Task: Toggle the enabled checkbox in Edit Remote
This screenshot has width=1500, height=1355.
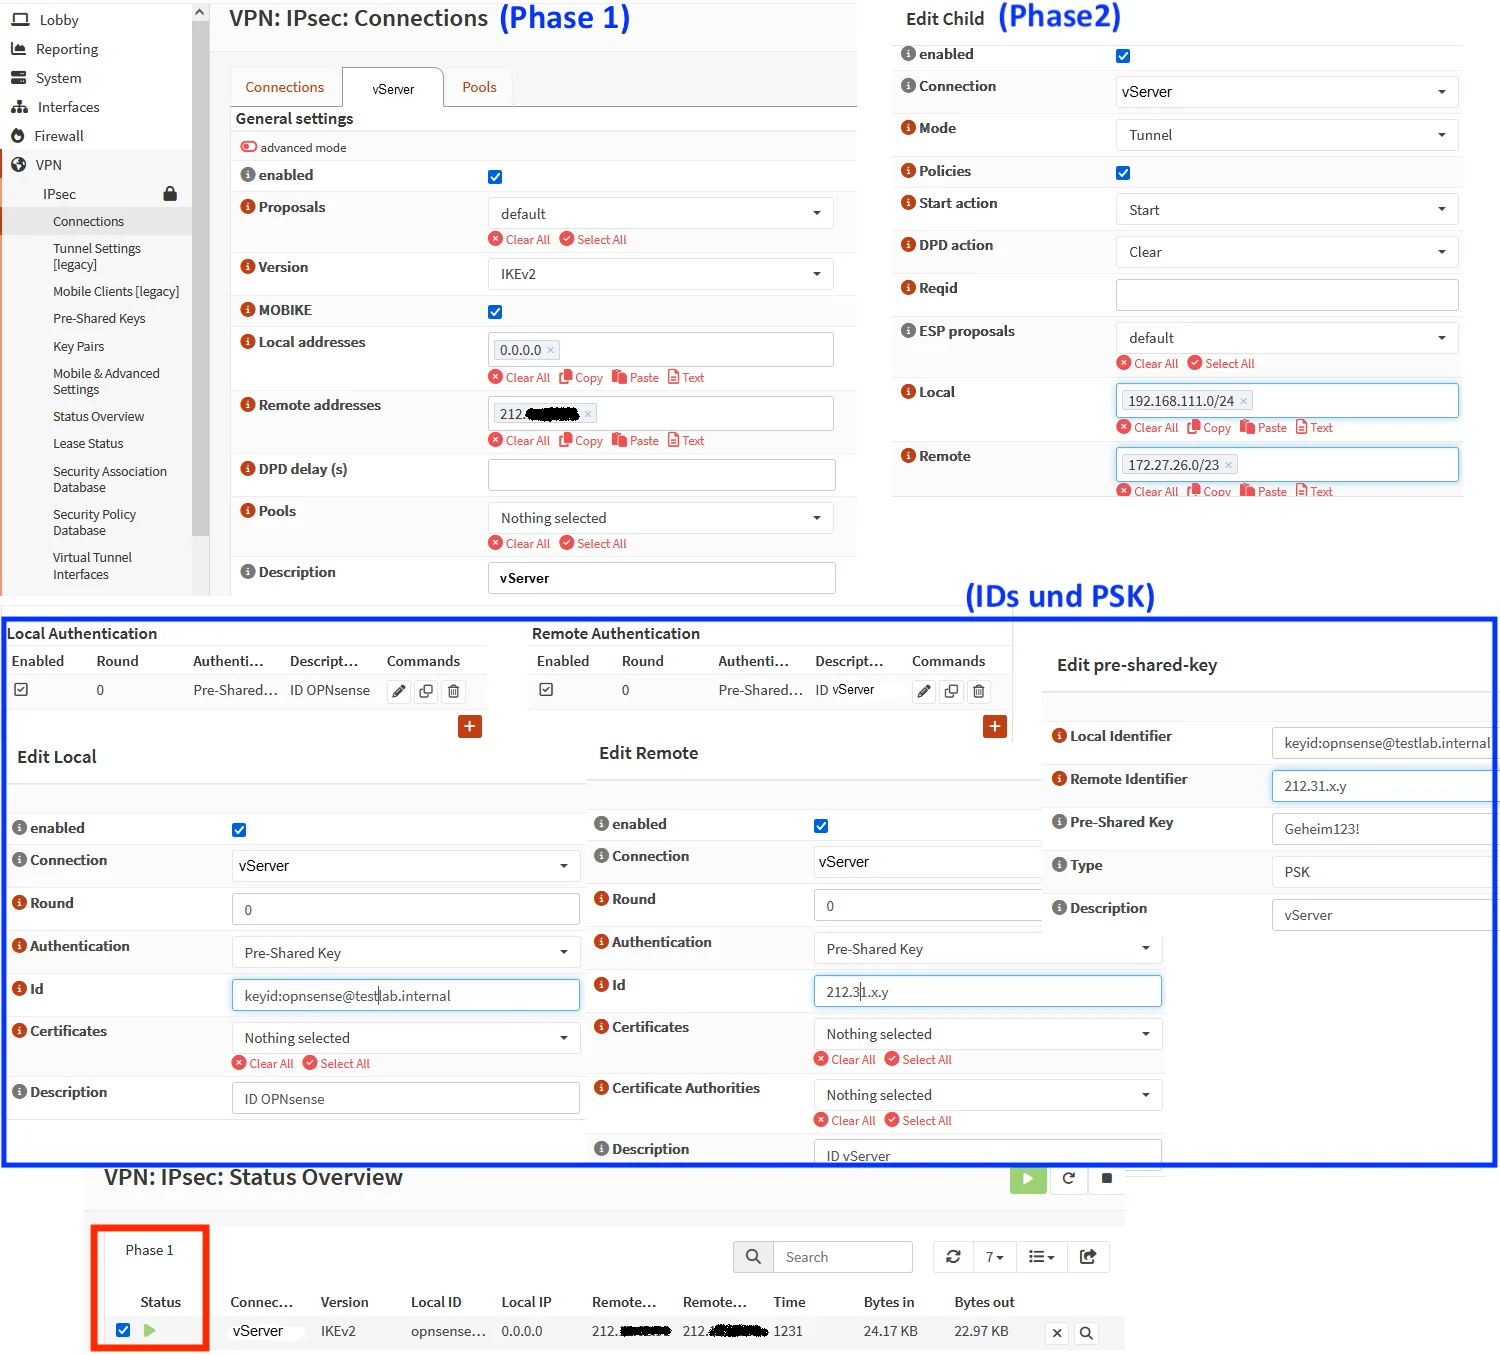Action: click(x=821, y=826)
